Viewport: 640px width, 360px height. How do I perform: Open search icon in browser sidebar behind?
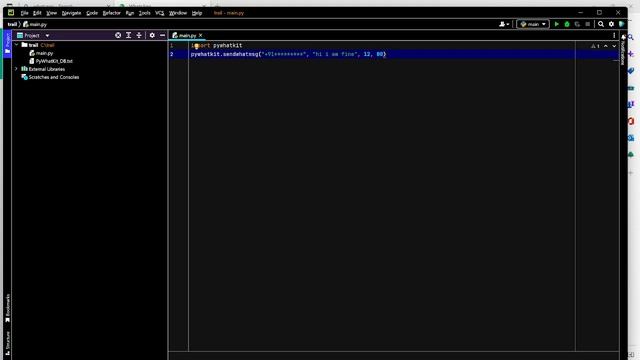pyautogui.click(x=631, y=37)
